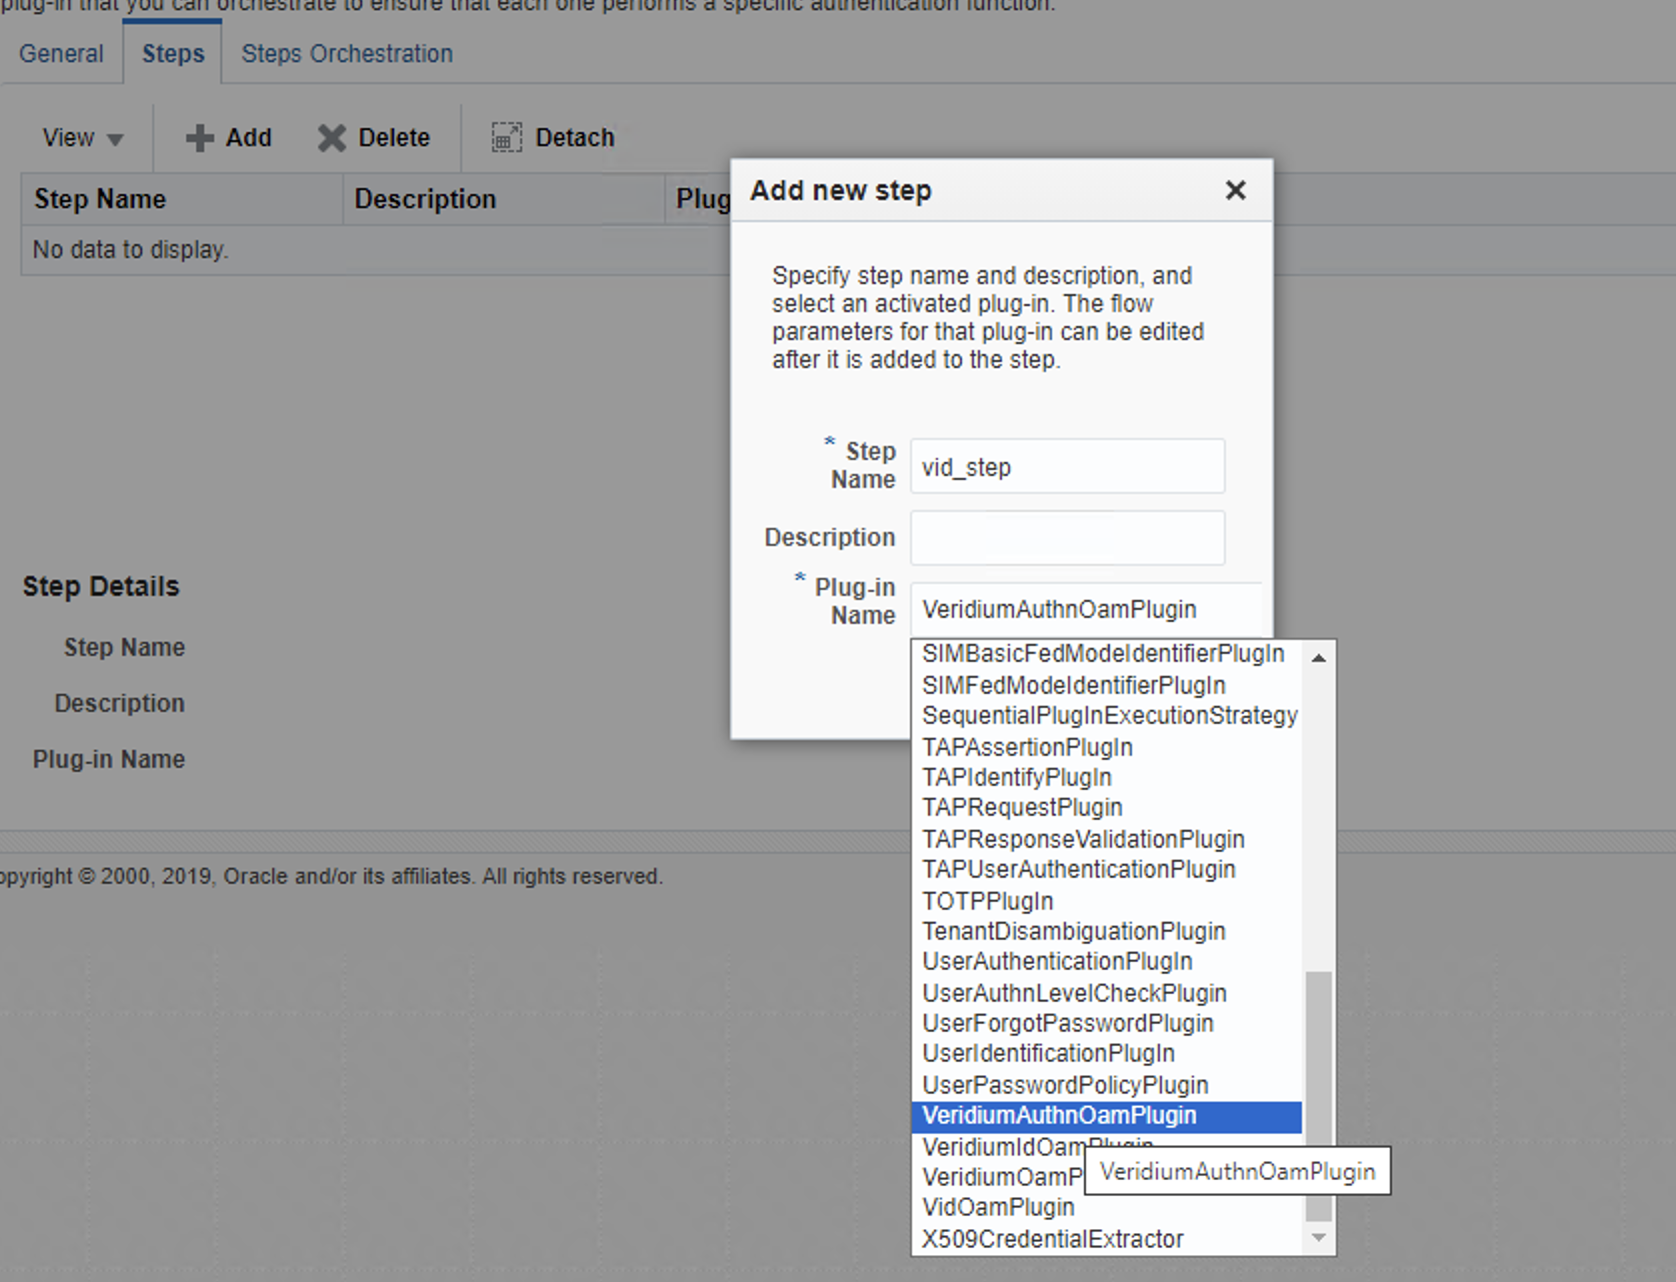Pick VidOamPlugin from the dropdown list
1676x1282 pixels.
coord(998,1208)
